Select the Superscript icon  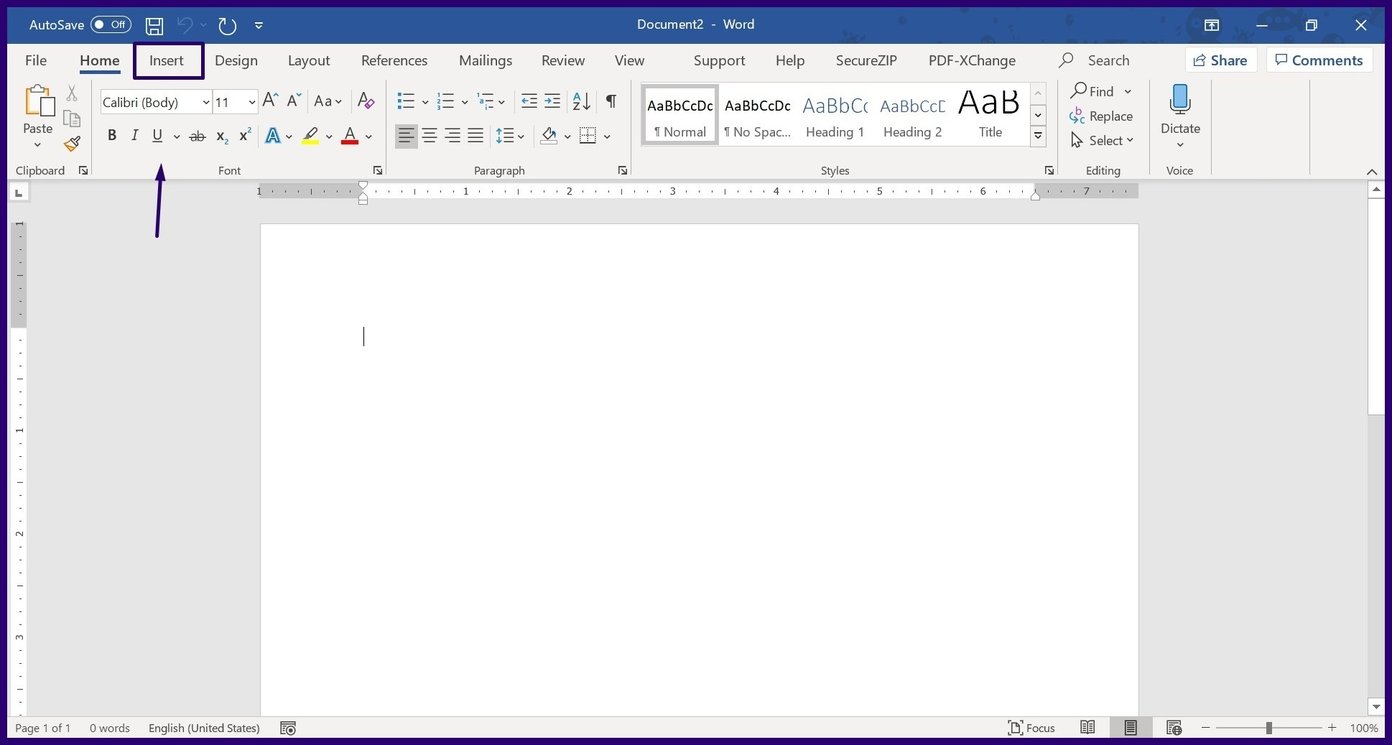[x=245, y=135]
